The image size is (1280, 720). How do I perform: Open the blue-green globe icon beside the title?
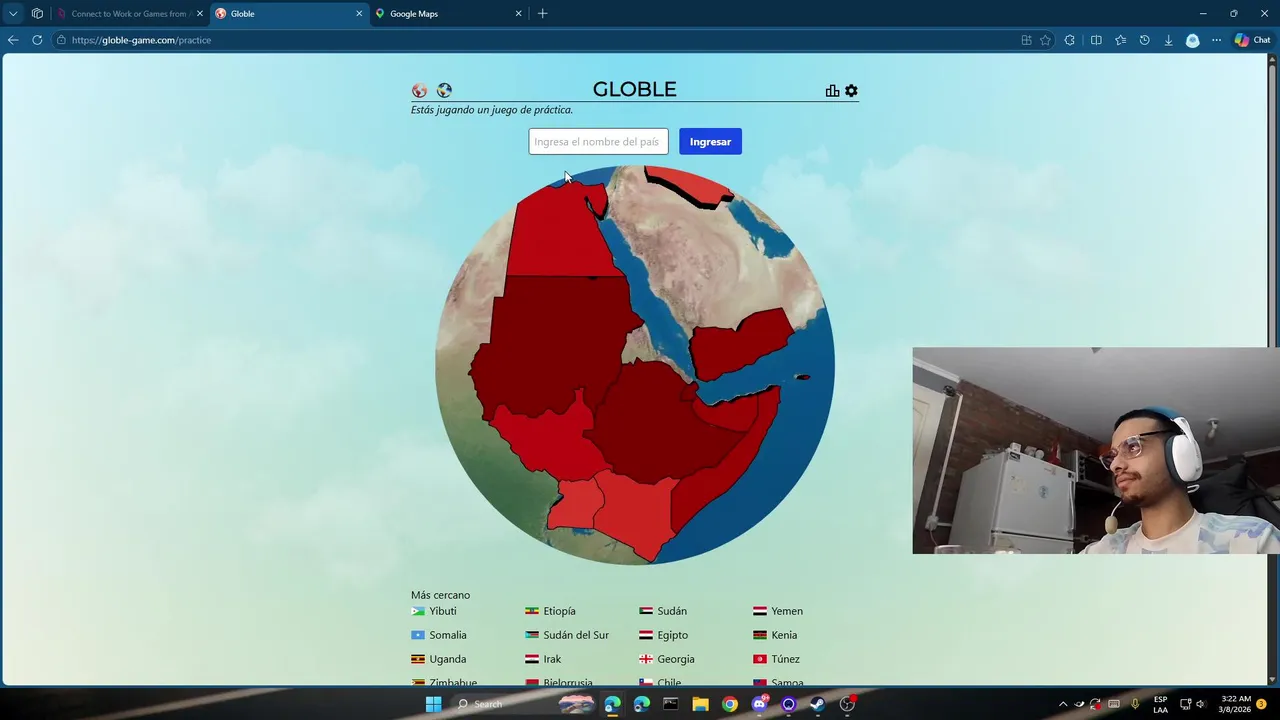444,91
